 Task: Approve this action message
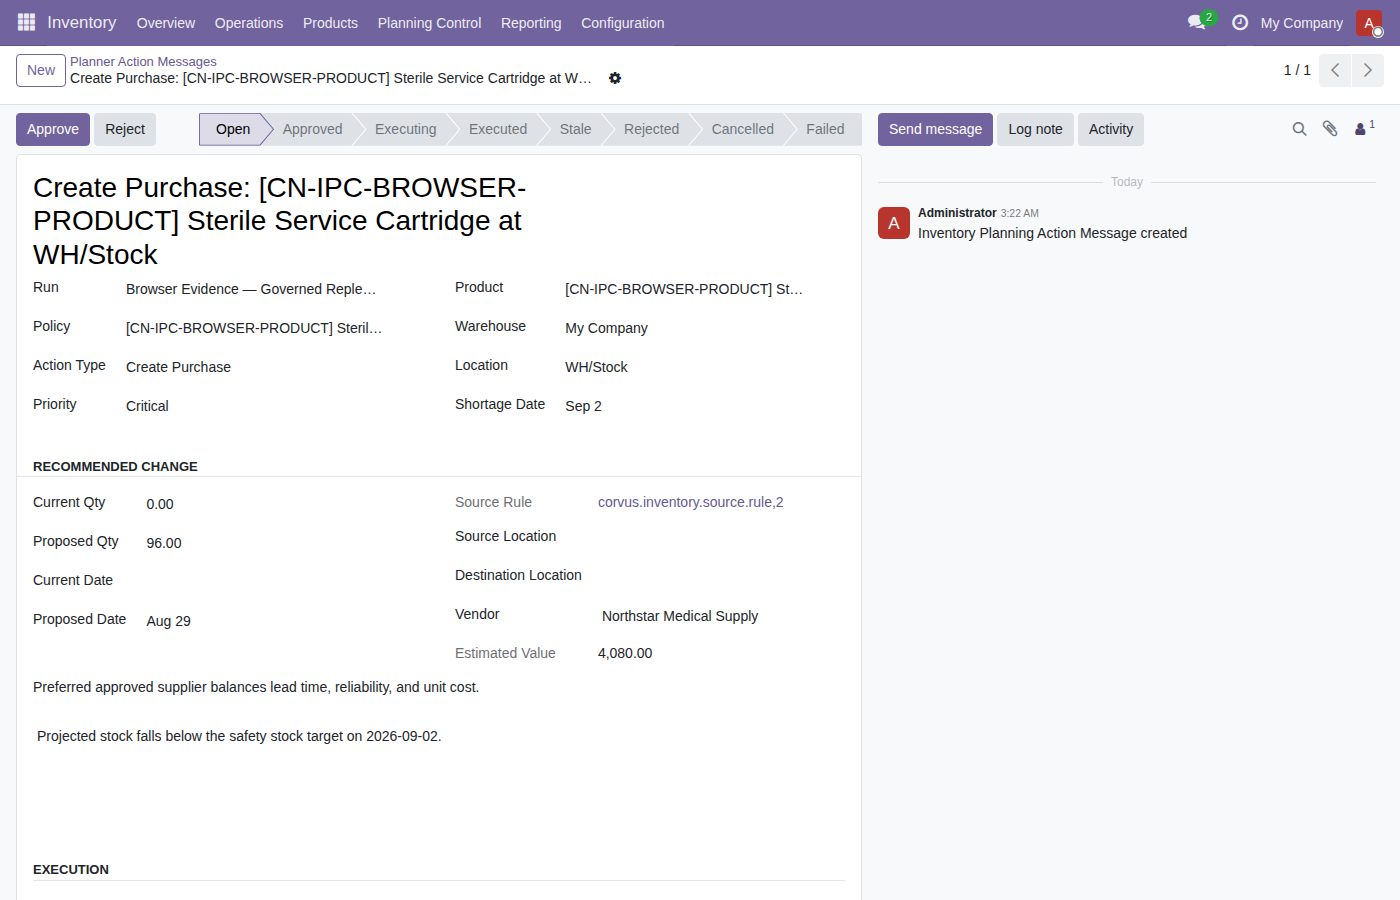(53, 129)
